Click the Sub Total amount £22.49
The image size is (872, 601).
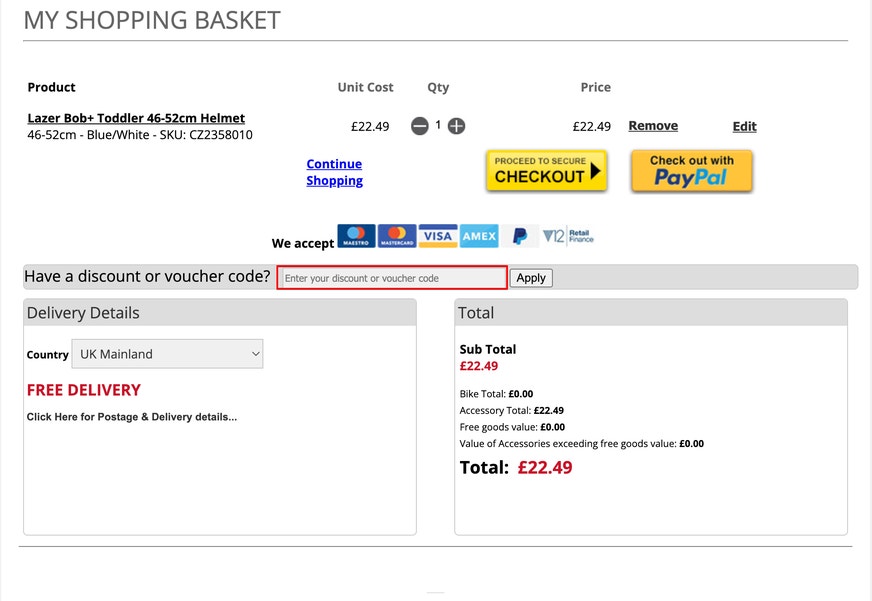coord(479,366)
